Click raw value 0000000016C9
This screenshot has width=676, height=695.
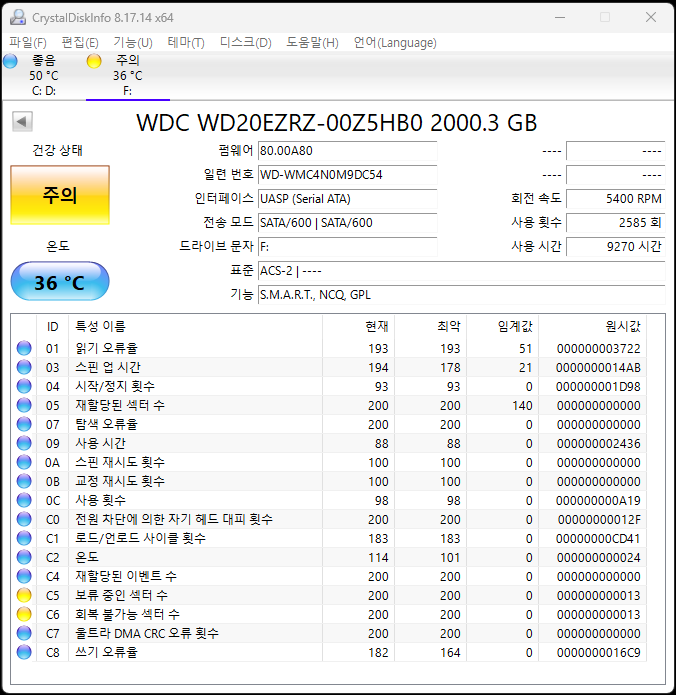click(x=598, y=653)
